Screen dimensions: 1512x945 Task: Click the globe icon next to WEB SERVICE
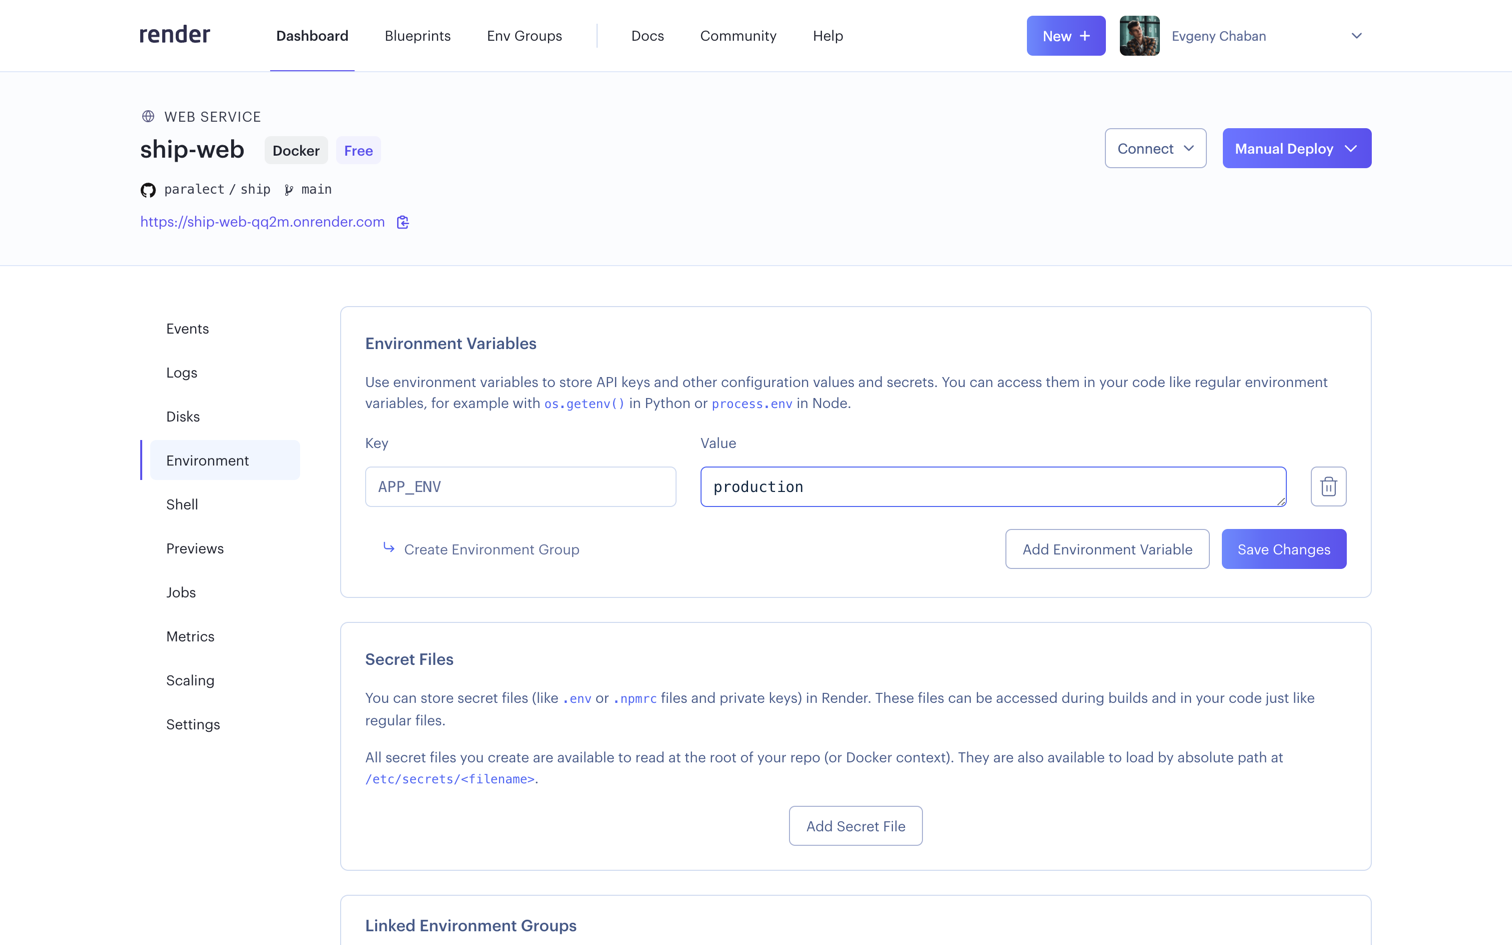[148, 117]
